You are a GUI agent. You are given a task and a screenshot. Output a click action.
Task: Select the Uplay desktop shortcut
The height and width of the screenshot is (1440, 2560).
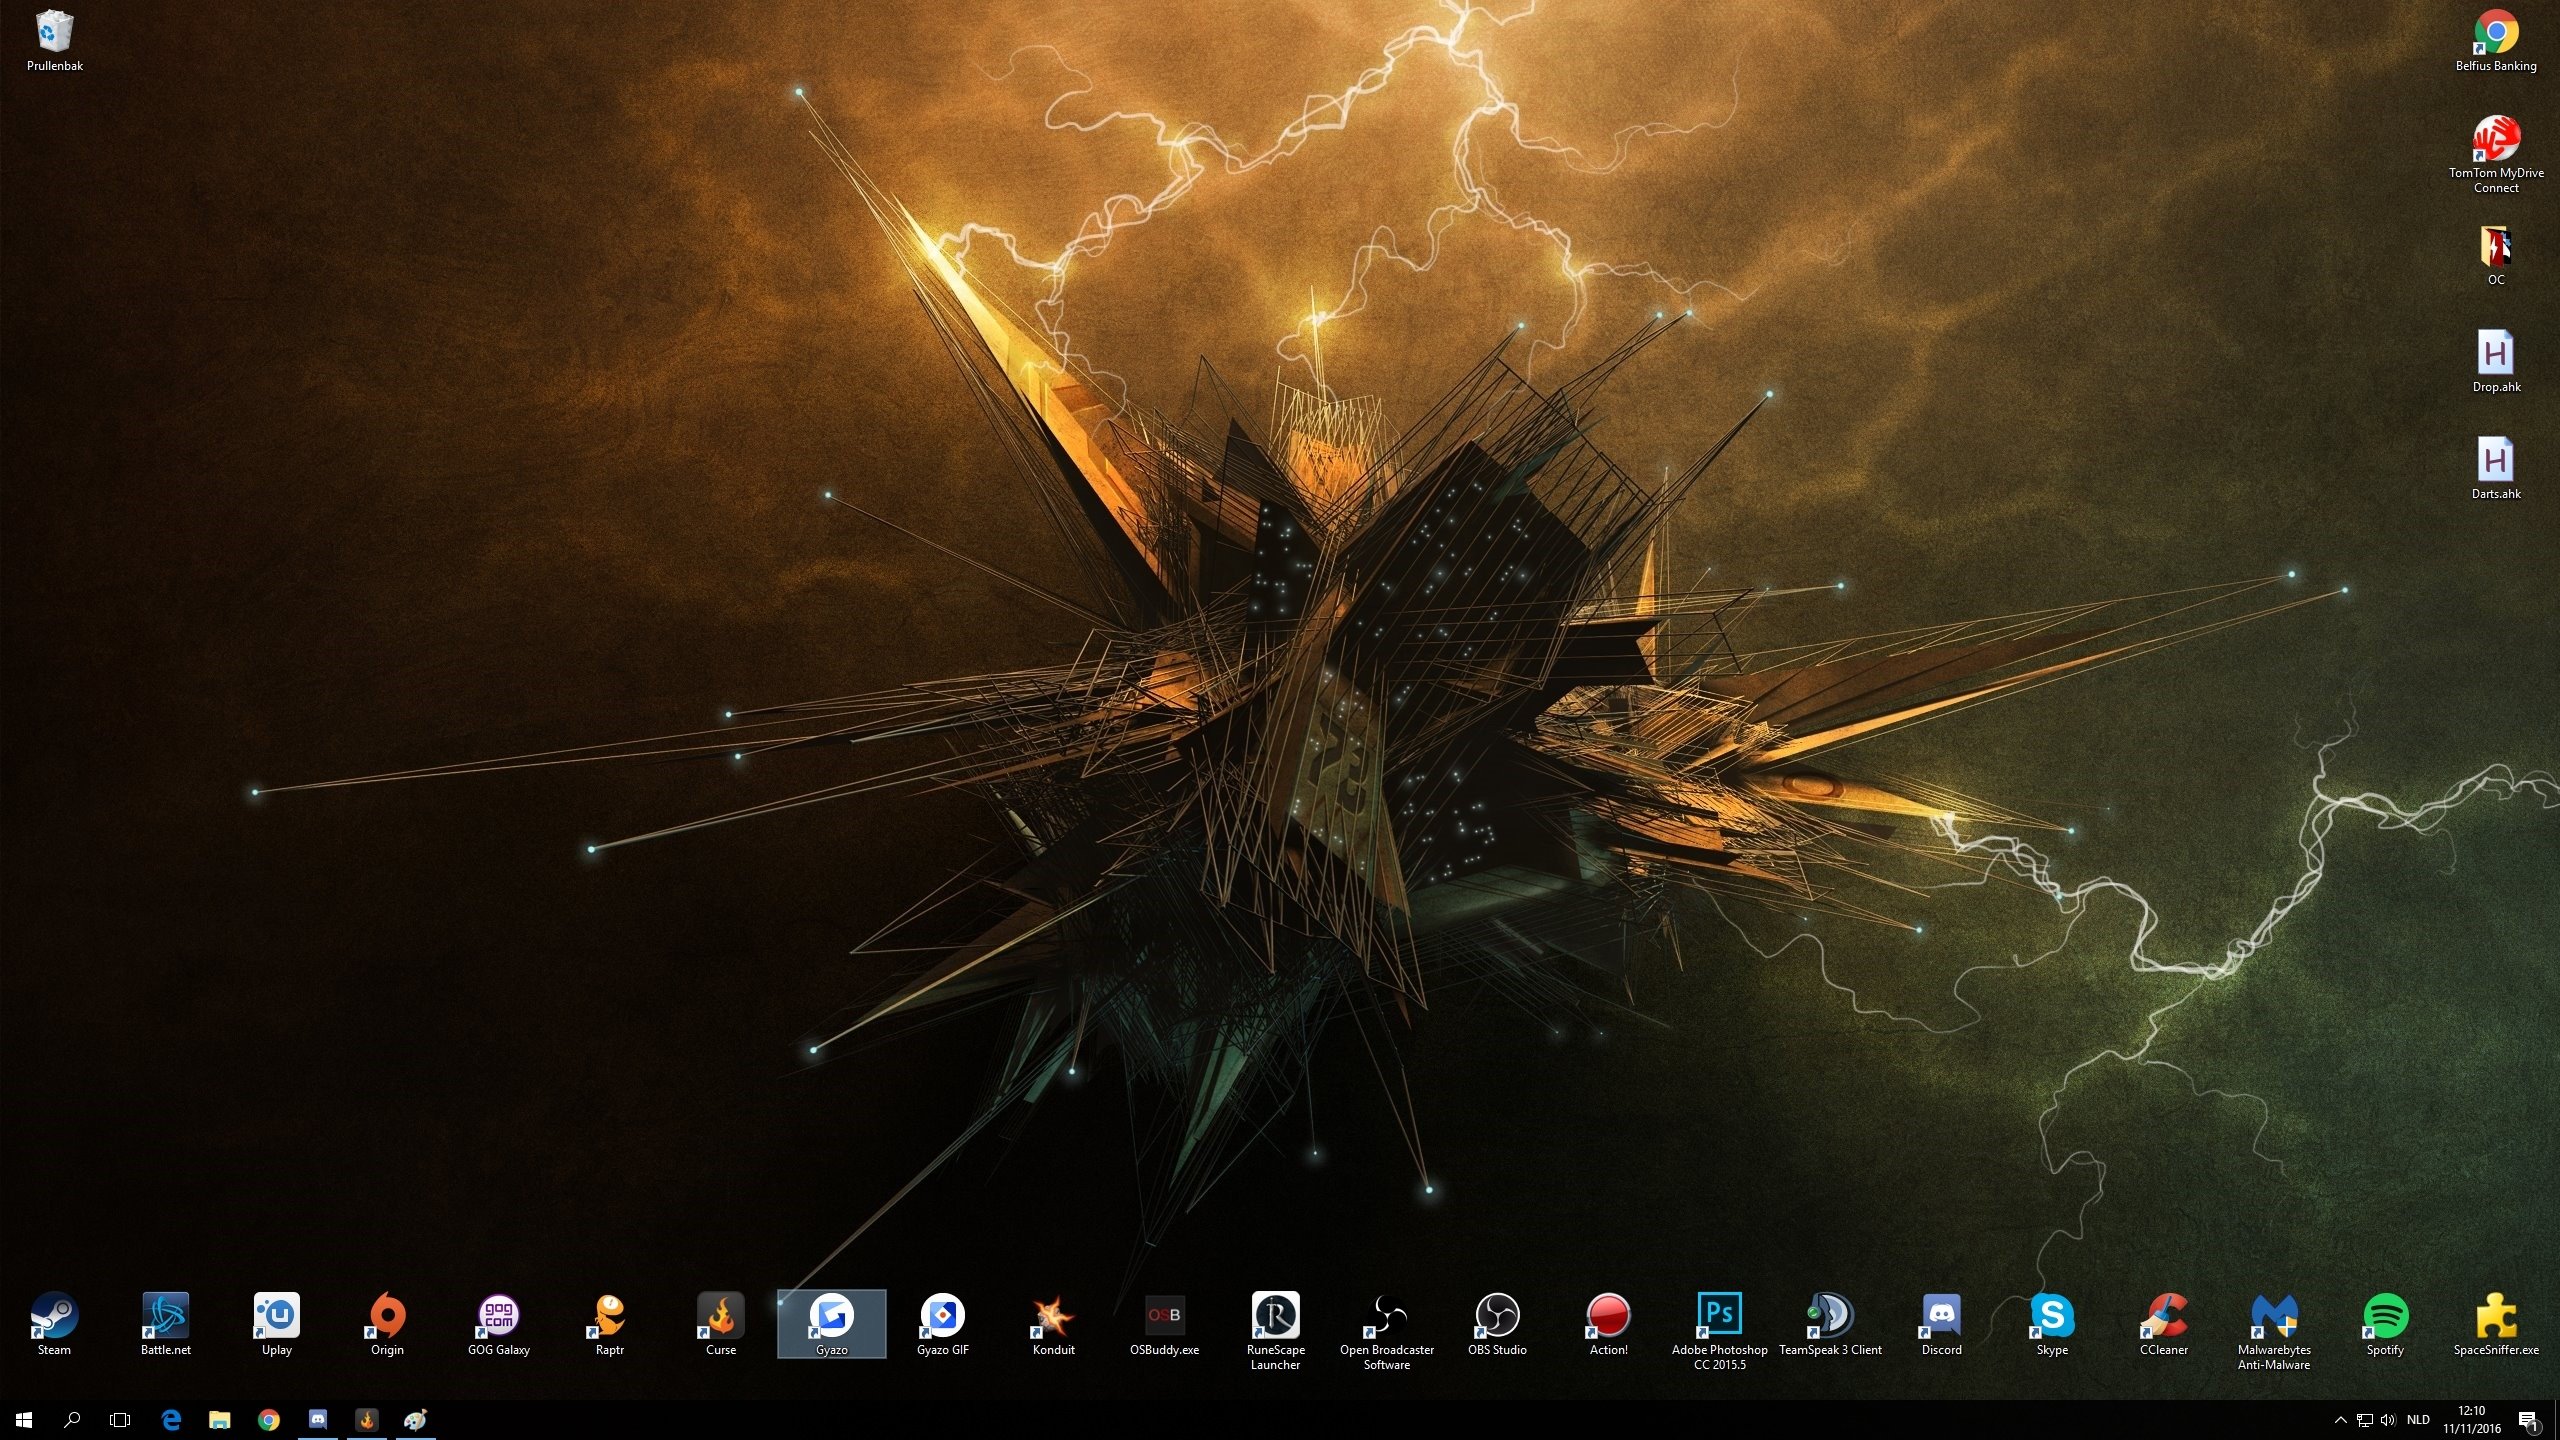pyautogui.click(x=277, y=1324)
